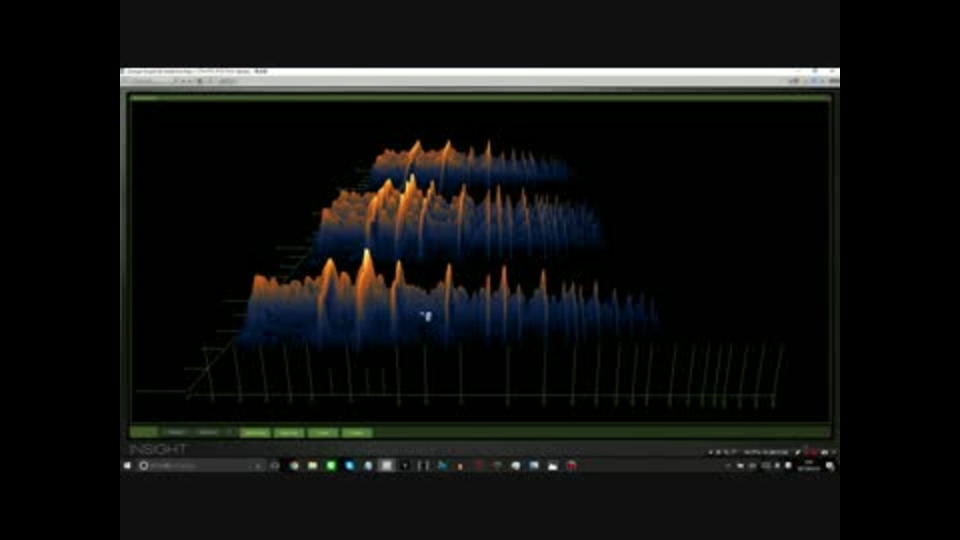Click the 3D spectrogram display area
This screenshot has height=540, width=960.
coord(480,262)
